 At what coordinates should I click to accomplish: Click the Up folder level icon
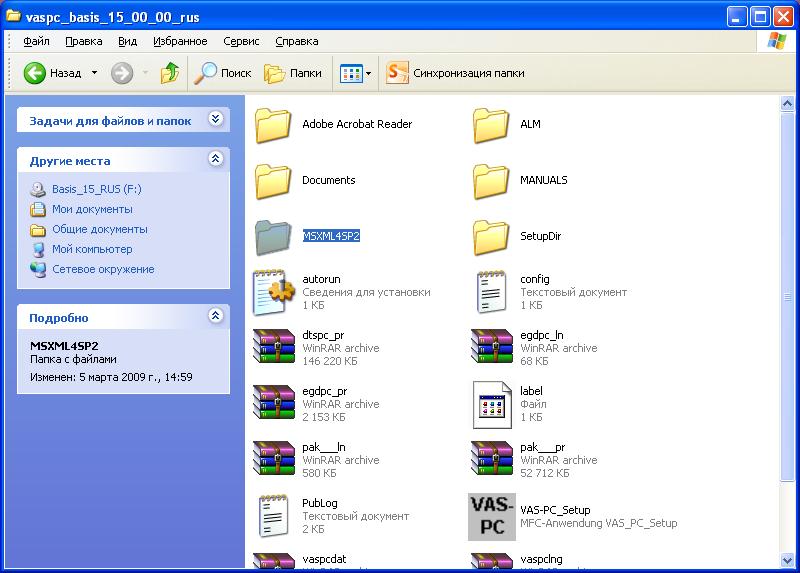(170, 73)
